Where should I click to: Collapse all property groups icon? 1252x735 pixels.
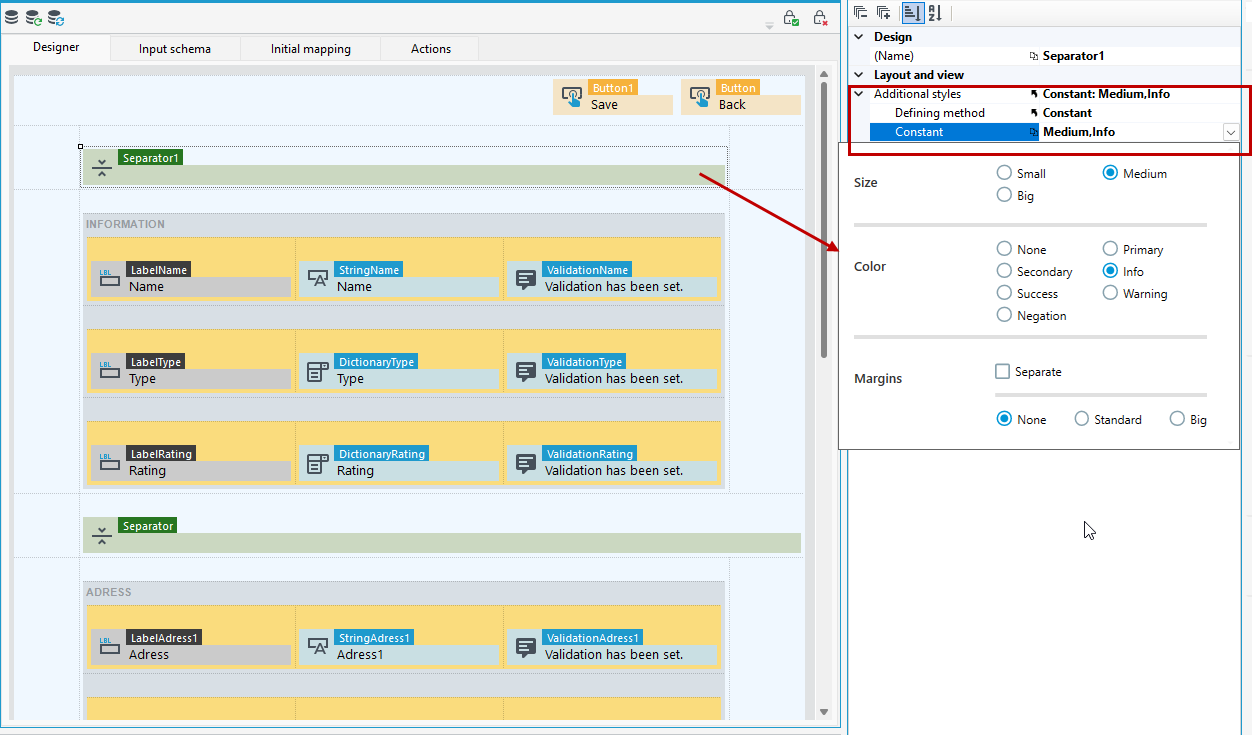(861, 12)
